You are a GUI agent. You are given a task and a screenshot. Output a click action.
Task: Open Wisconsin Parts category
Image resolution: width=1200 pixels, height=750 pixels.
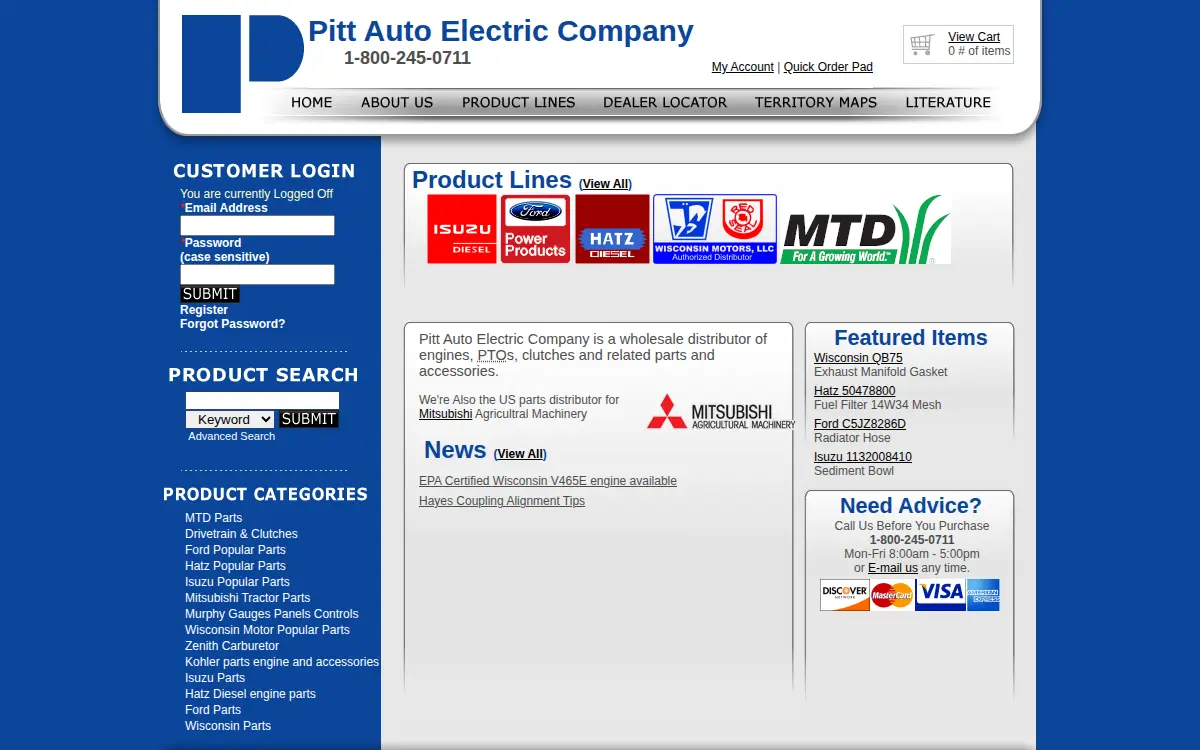[x=228, y=726]
